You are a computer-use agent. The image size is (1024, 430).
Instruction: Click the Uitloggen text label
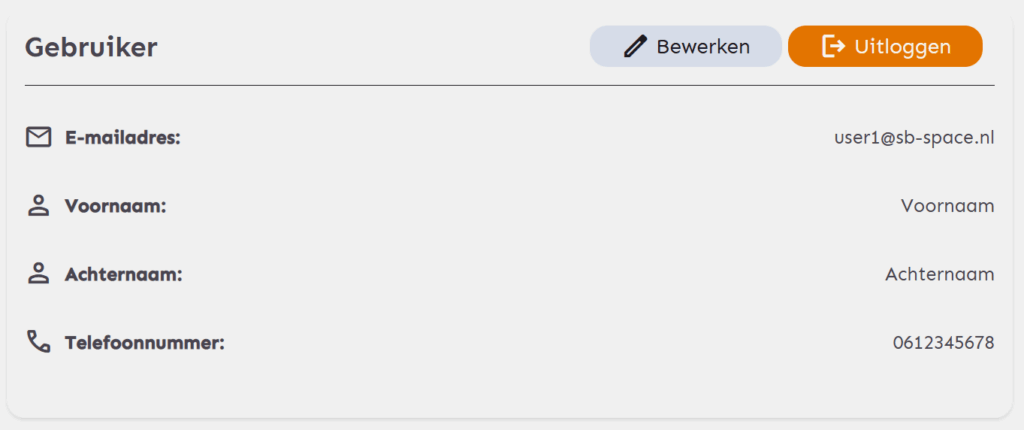point(903,47)
